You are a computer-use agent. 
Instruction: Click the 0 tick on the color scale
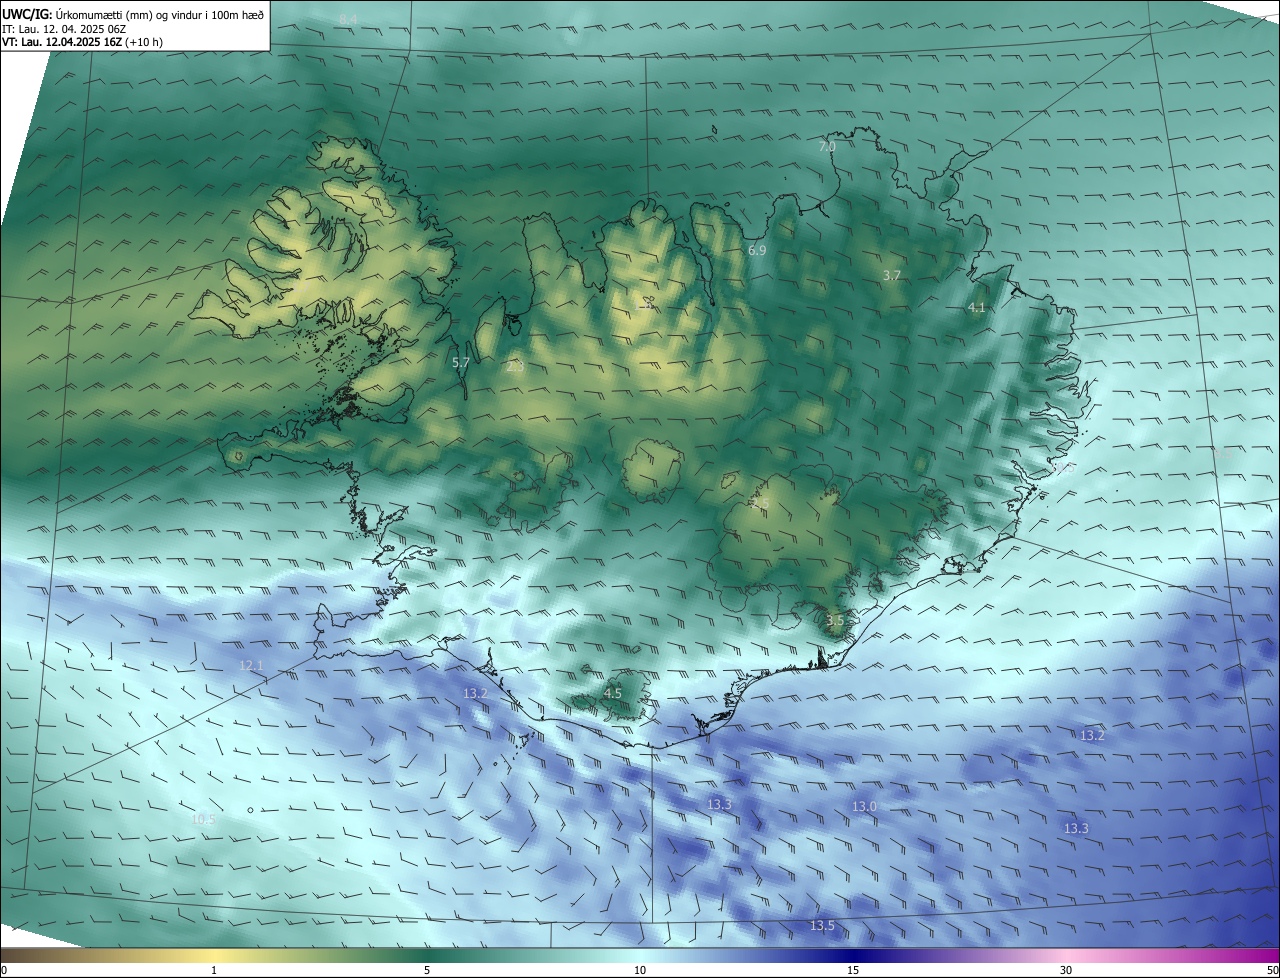[x=4, y=971]
